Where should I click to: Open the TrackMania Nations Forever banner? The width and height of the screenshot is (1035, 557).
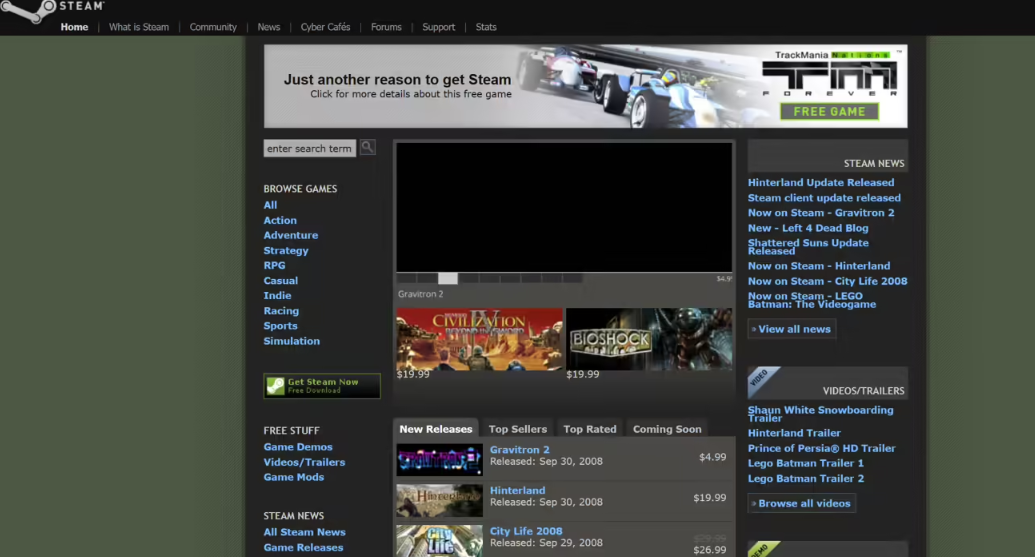(x=585, y=86)
